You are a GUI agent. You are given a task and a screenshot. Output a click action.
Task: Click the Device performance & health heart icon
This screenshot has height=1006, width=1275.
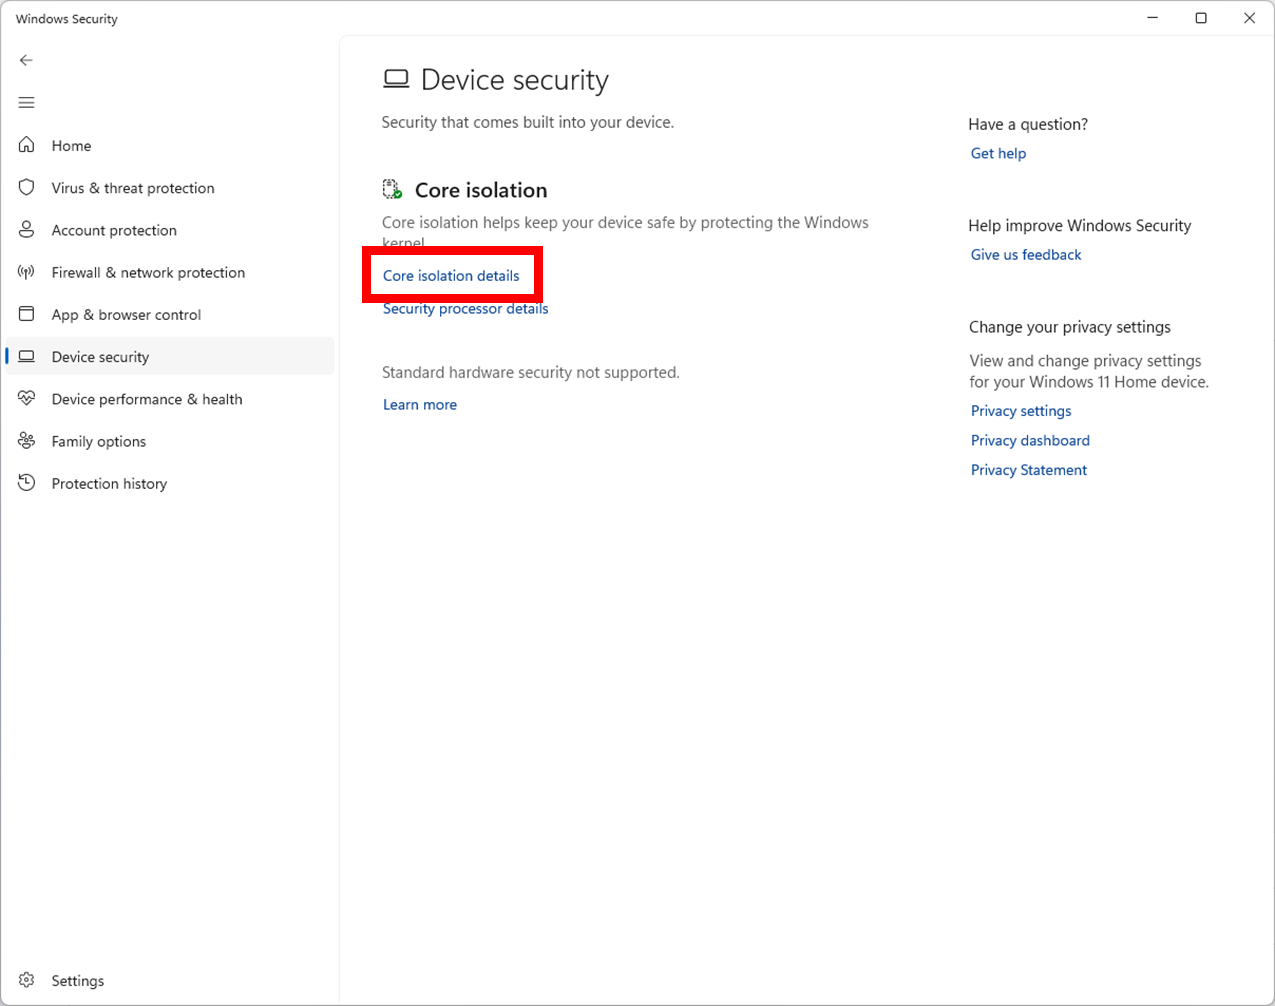click(27, 398)
